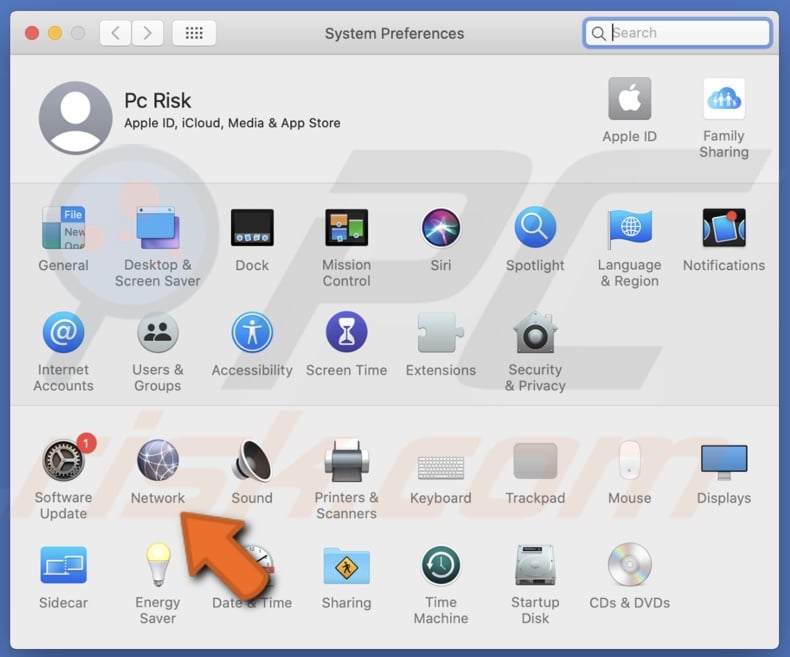Open Time Machine preferences
Image resolution: width=790 pixels, height=657 pixels.
tap(441, 566)
